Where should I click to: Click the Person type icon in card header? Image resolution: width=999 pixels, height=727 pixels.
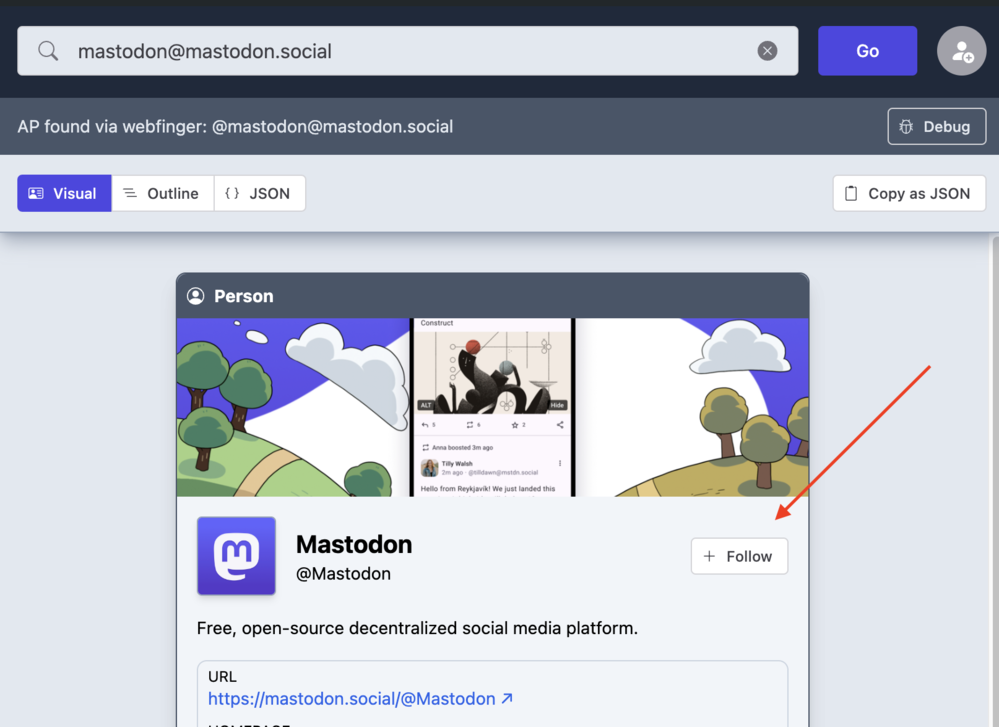tap(196, 296)
